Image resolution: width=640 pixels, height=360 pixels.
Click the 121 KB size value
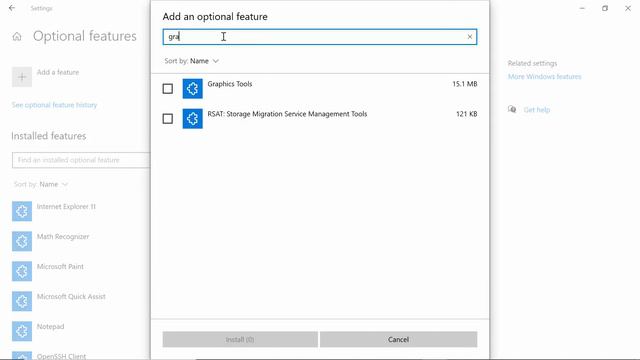(467, 114)
